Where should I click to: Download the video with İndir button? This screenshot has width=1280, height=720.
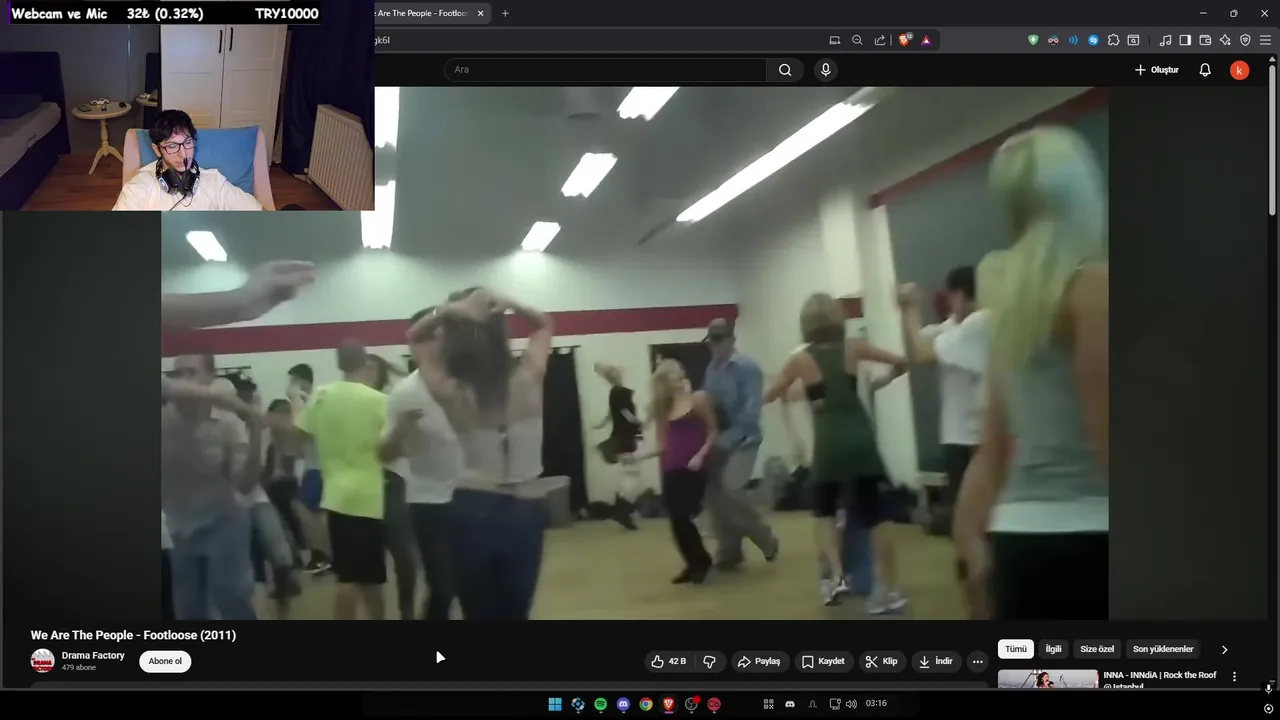(936, 661)
